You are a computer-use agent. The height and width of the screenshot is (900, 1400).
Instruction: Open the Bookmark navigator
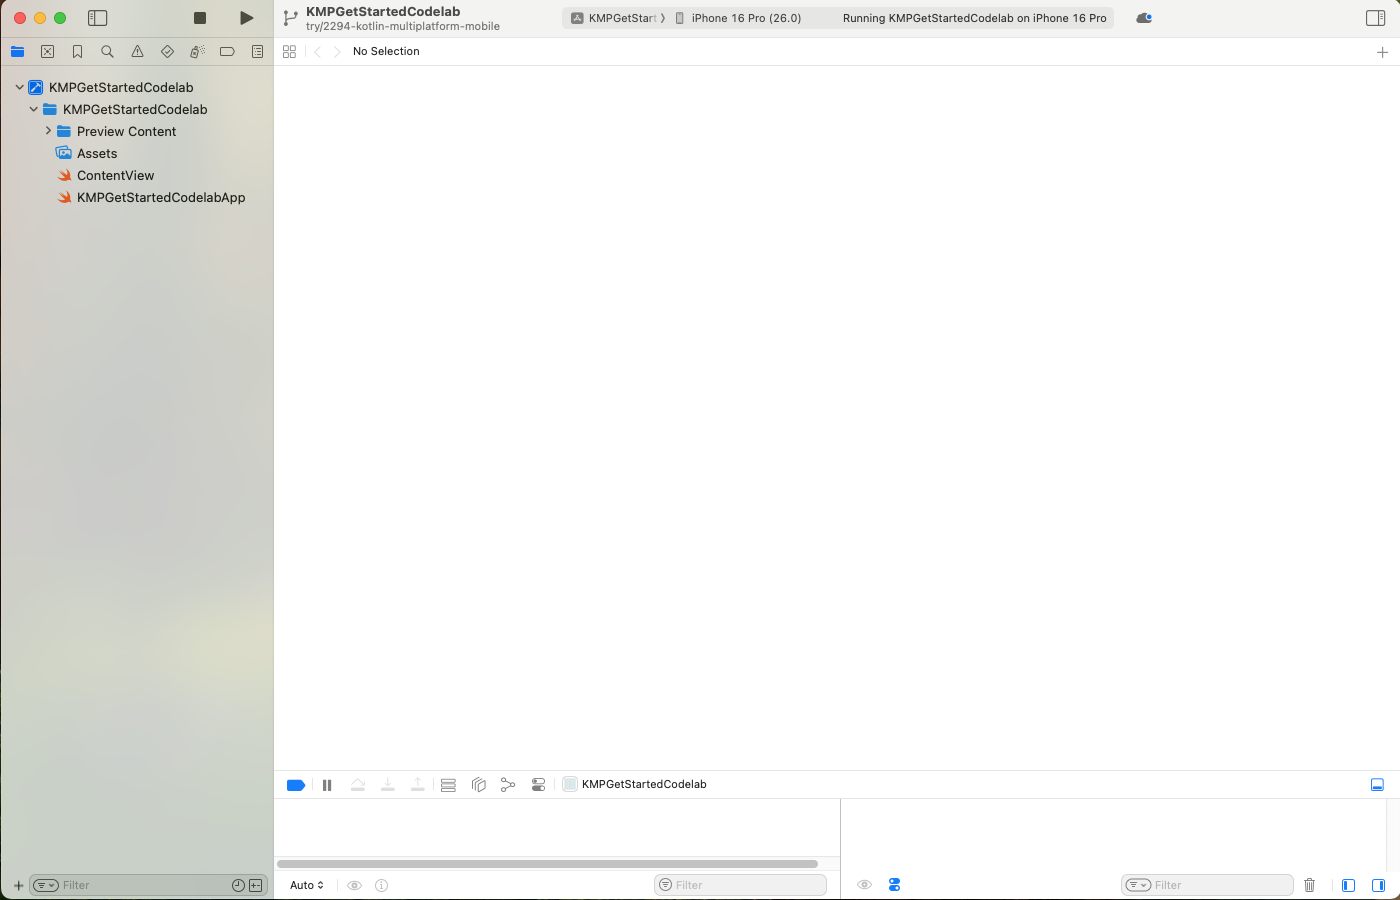point(78,52)
